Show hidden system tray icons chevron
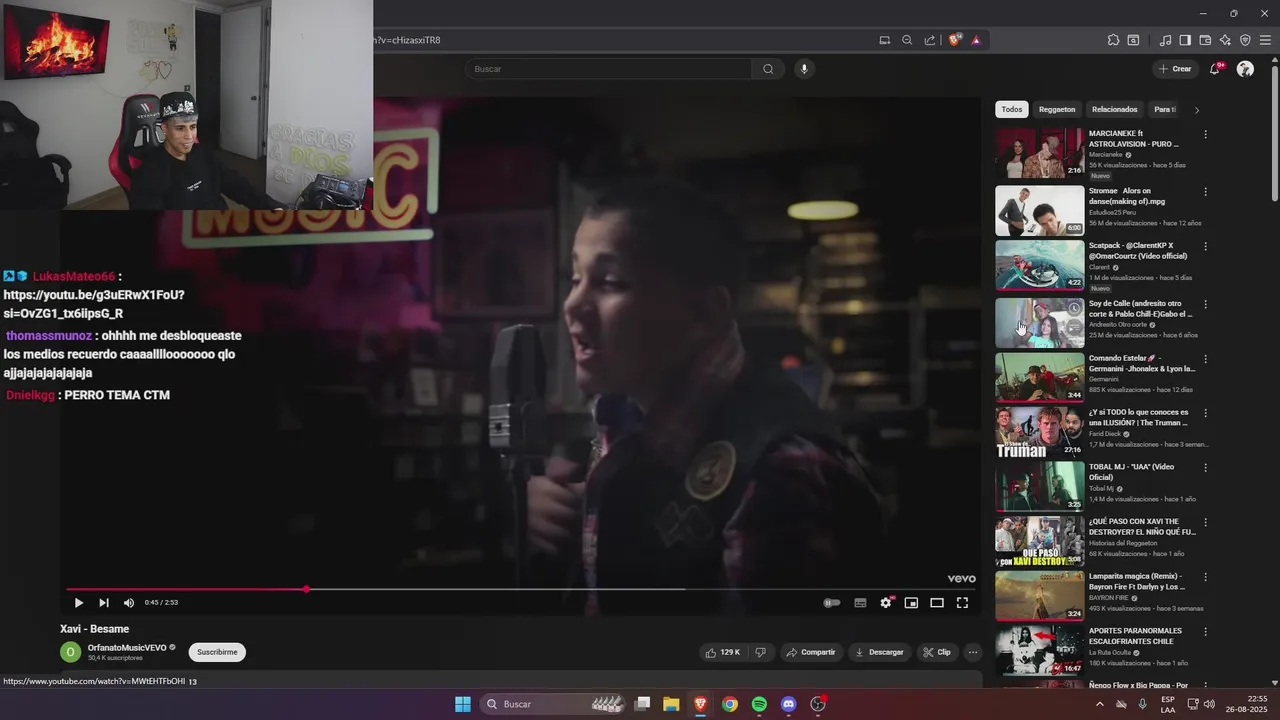The width and height of the screenshot is (1280, 720). tap(1100, 704)
